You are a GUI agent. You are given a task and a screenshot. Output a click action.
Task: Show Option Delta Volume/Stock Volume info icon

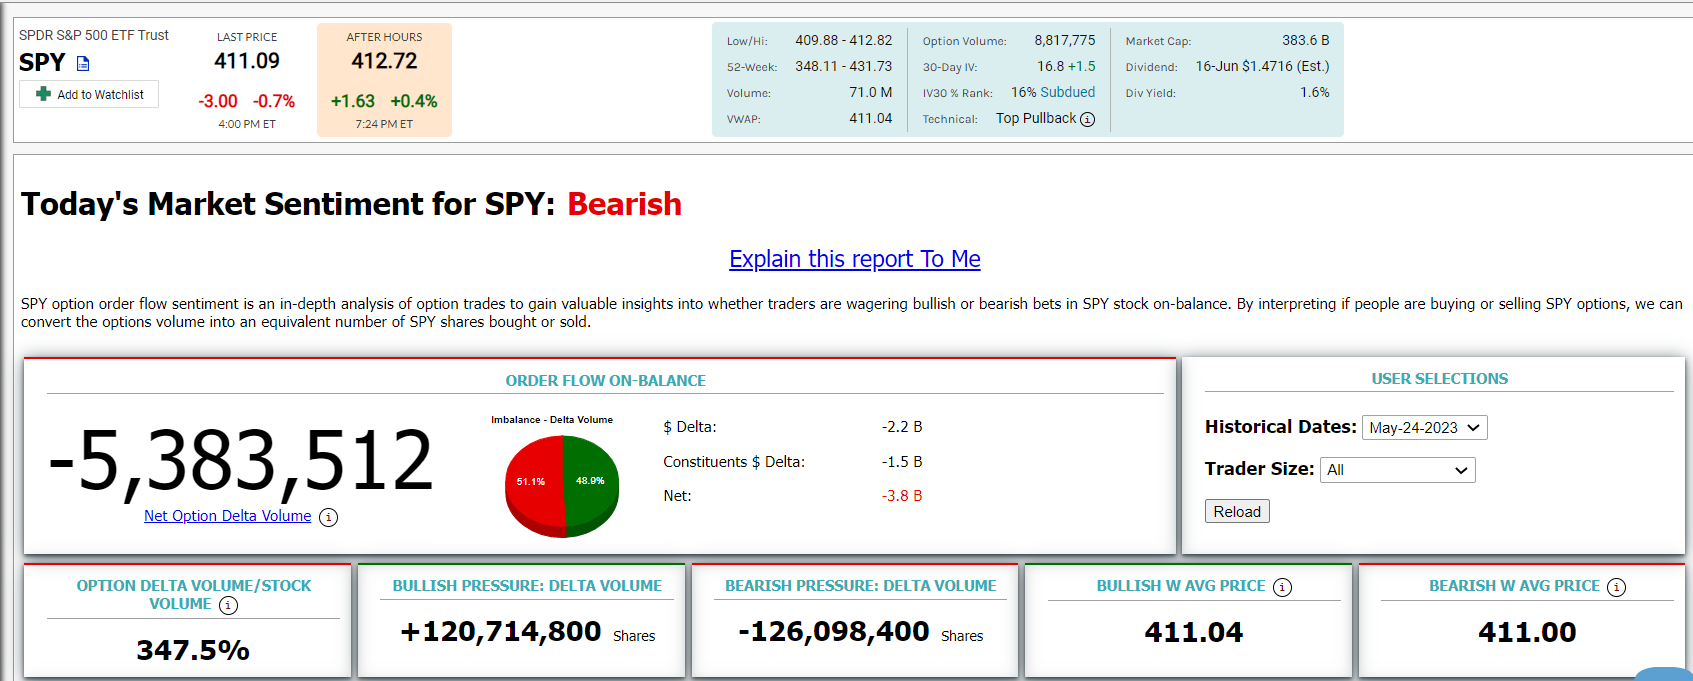point(228,605)
